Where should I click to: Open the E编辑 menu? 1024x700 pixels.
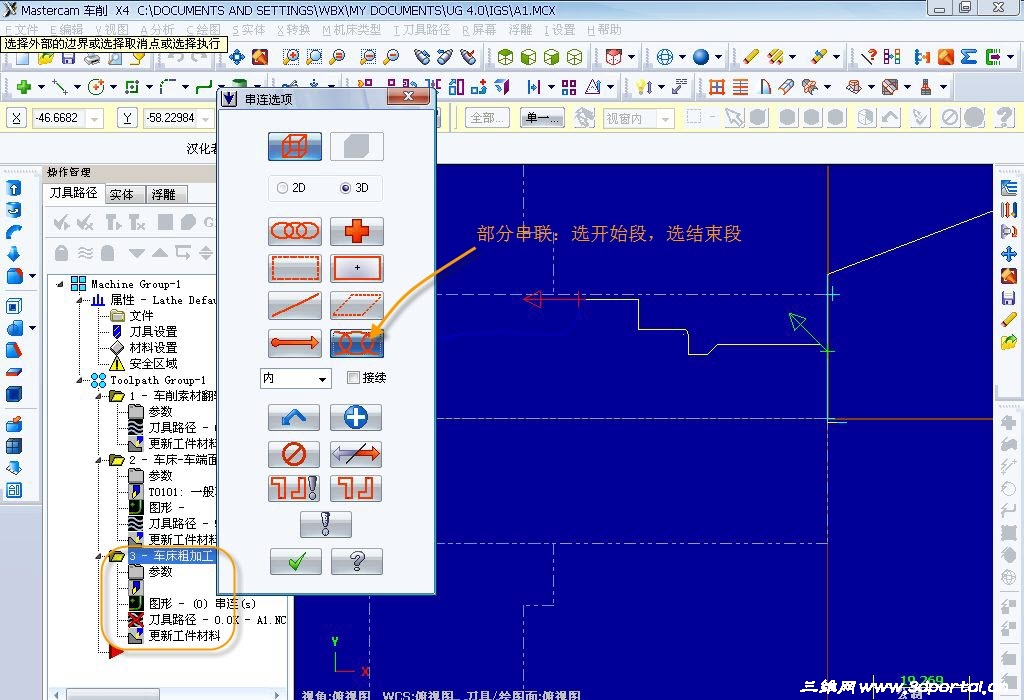tap(66, 30)
